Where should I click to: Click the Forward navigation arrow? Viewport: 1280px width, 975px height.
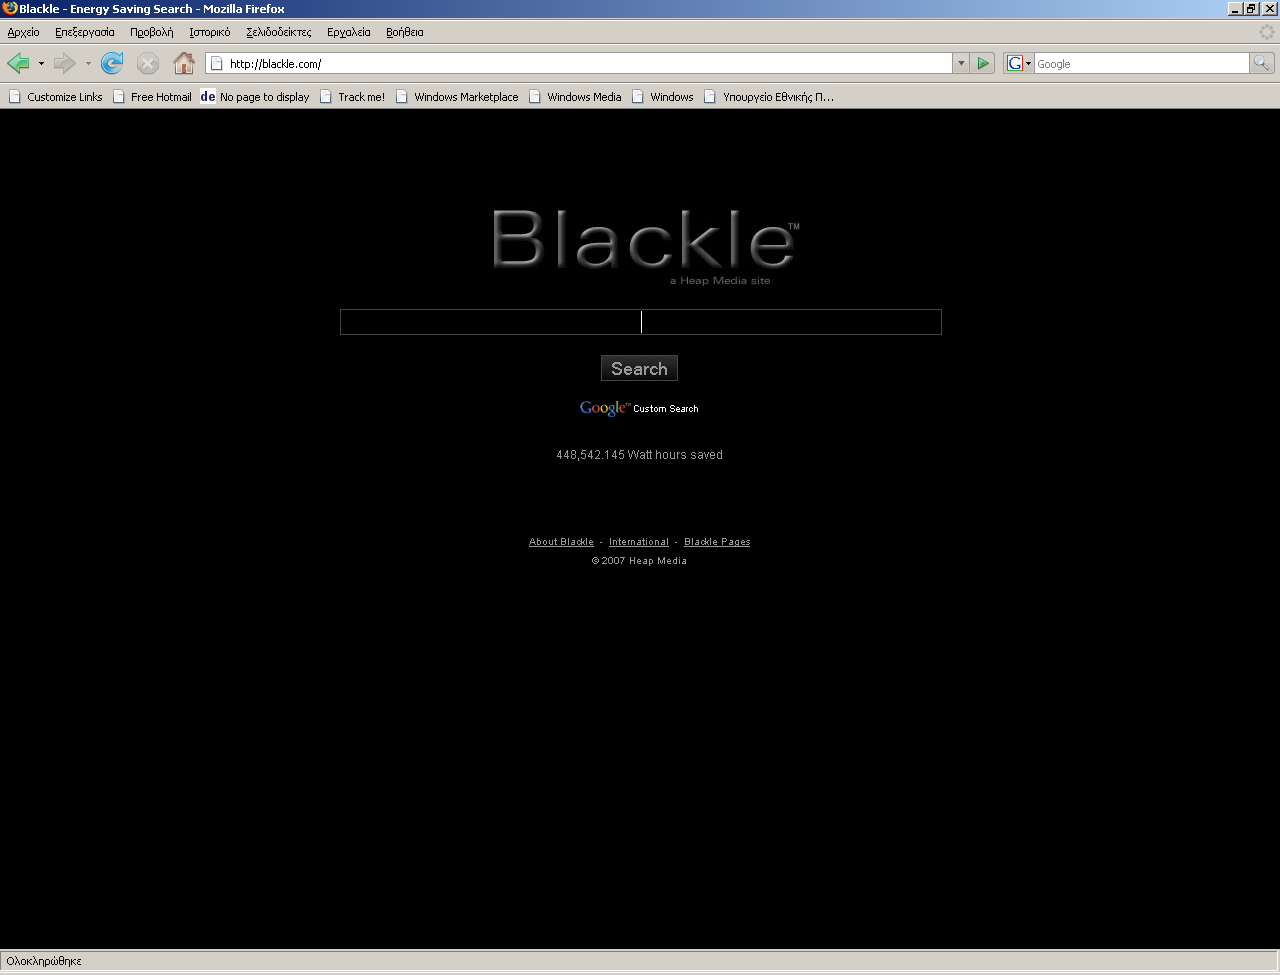[x=65, y=64]
